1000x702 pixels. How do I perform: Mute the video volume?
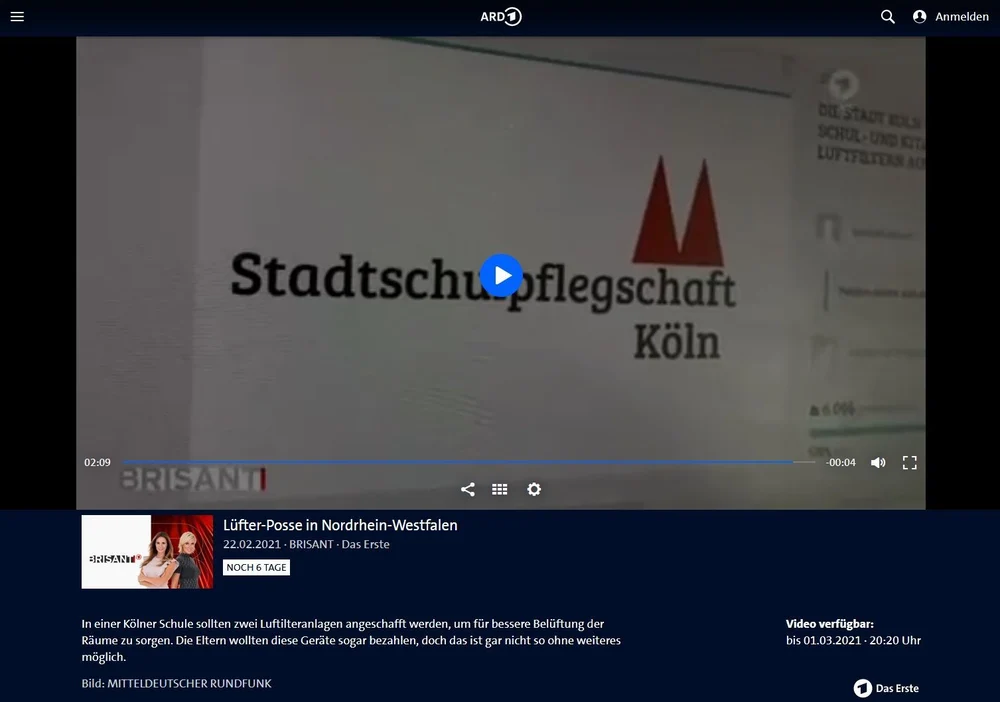tap(878, 462)
